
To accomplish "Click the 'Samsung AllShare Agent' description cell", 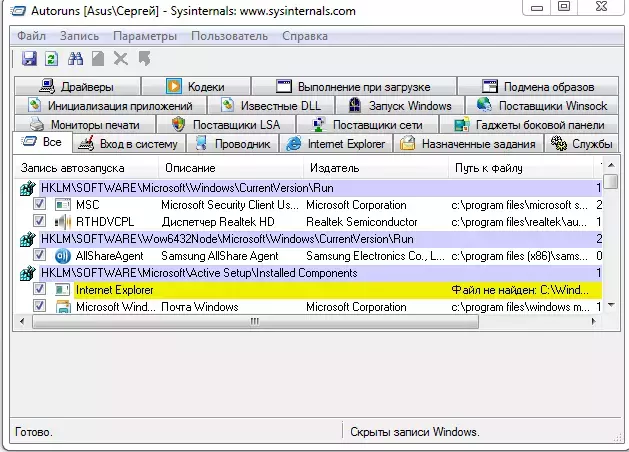I will pos(220,256).
